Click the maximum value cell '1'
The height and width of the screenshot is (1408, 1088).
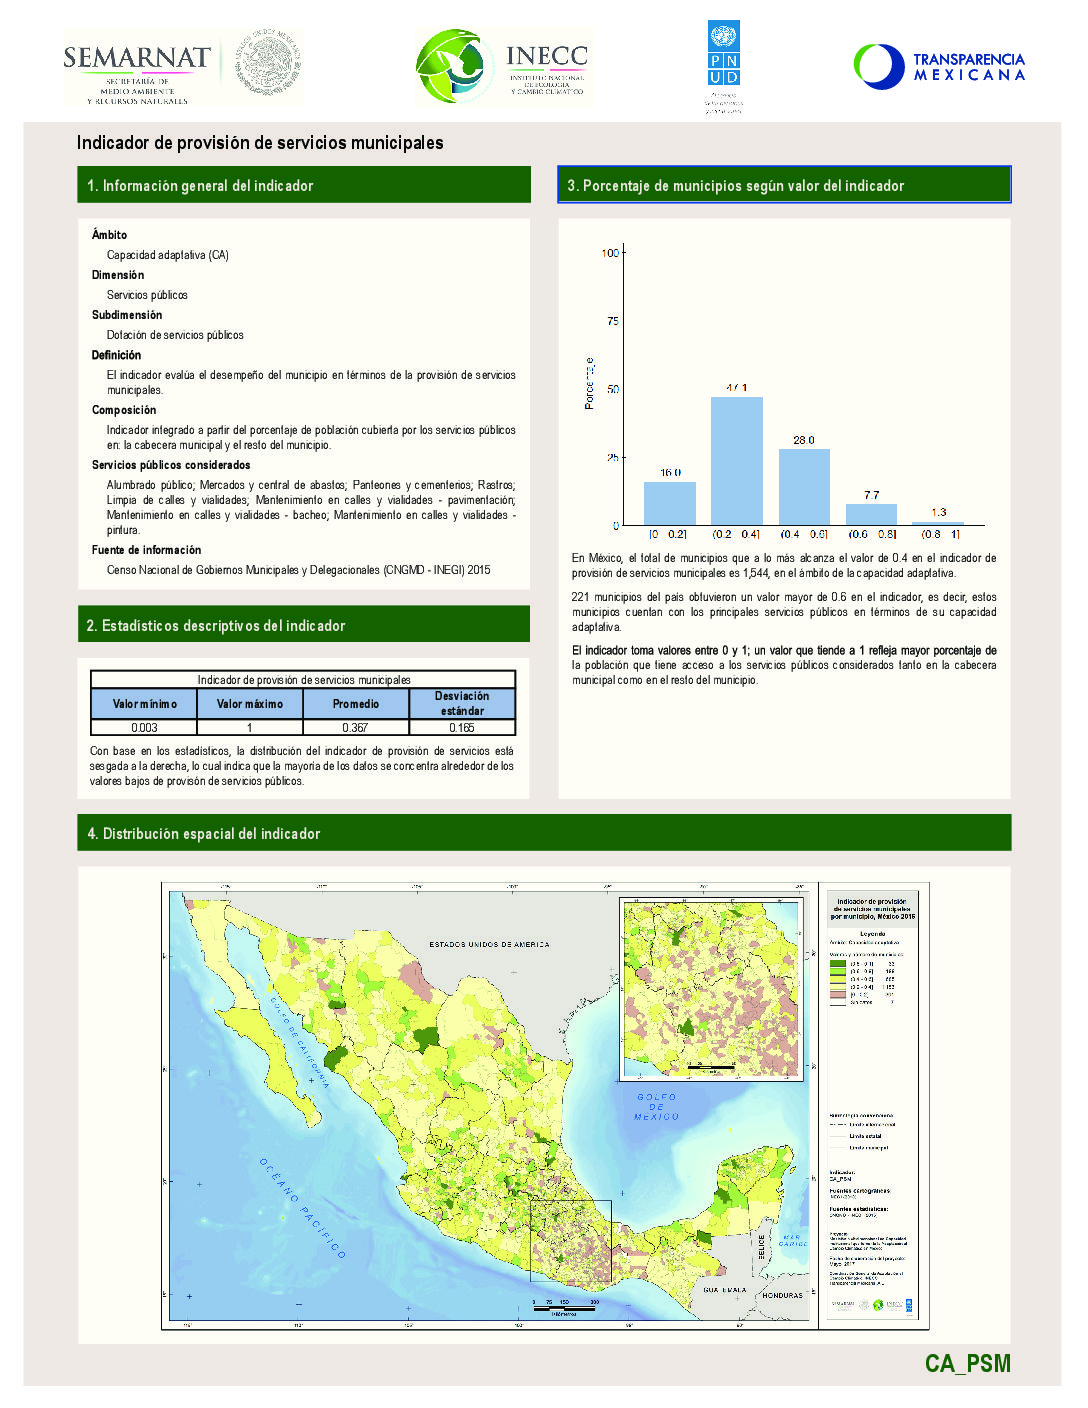(250, 728)
